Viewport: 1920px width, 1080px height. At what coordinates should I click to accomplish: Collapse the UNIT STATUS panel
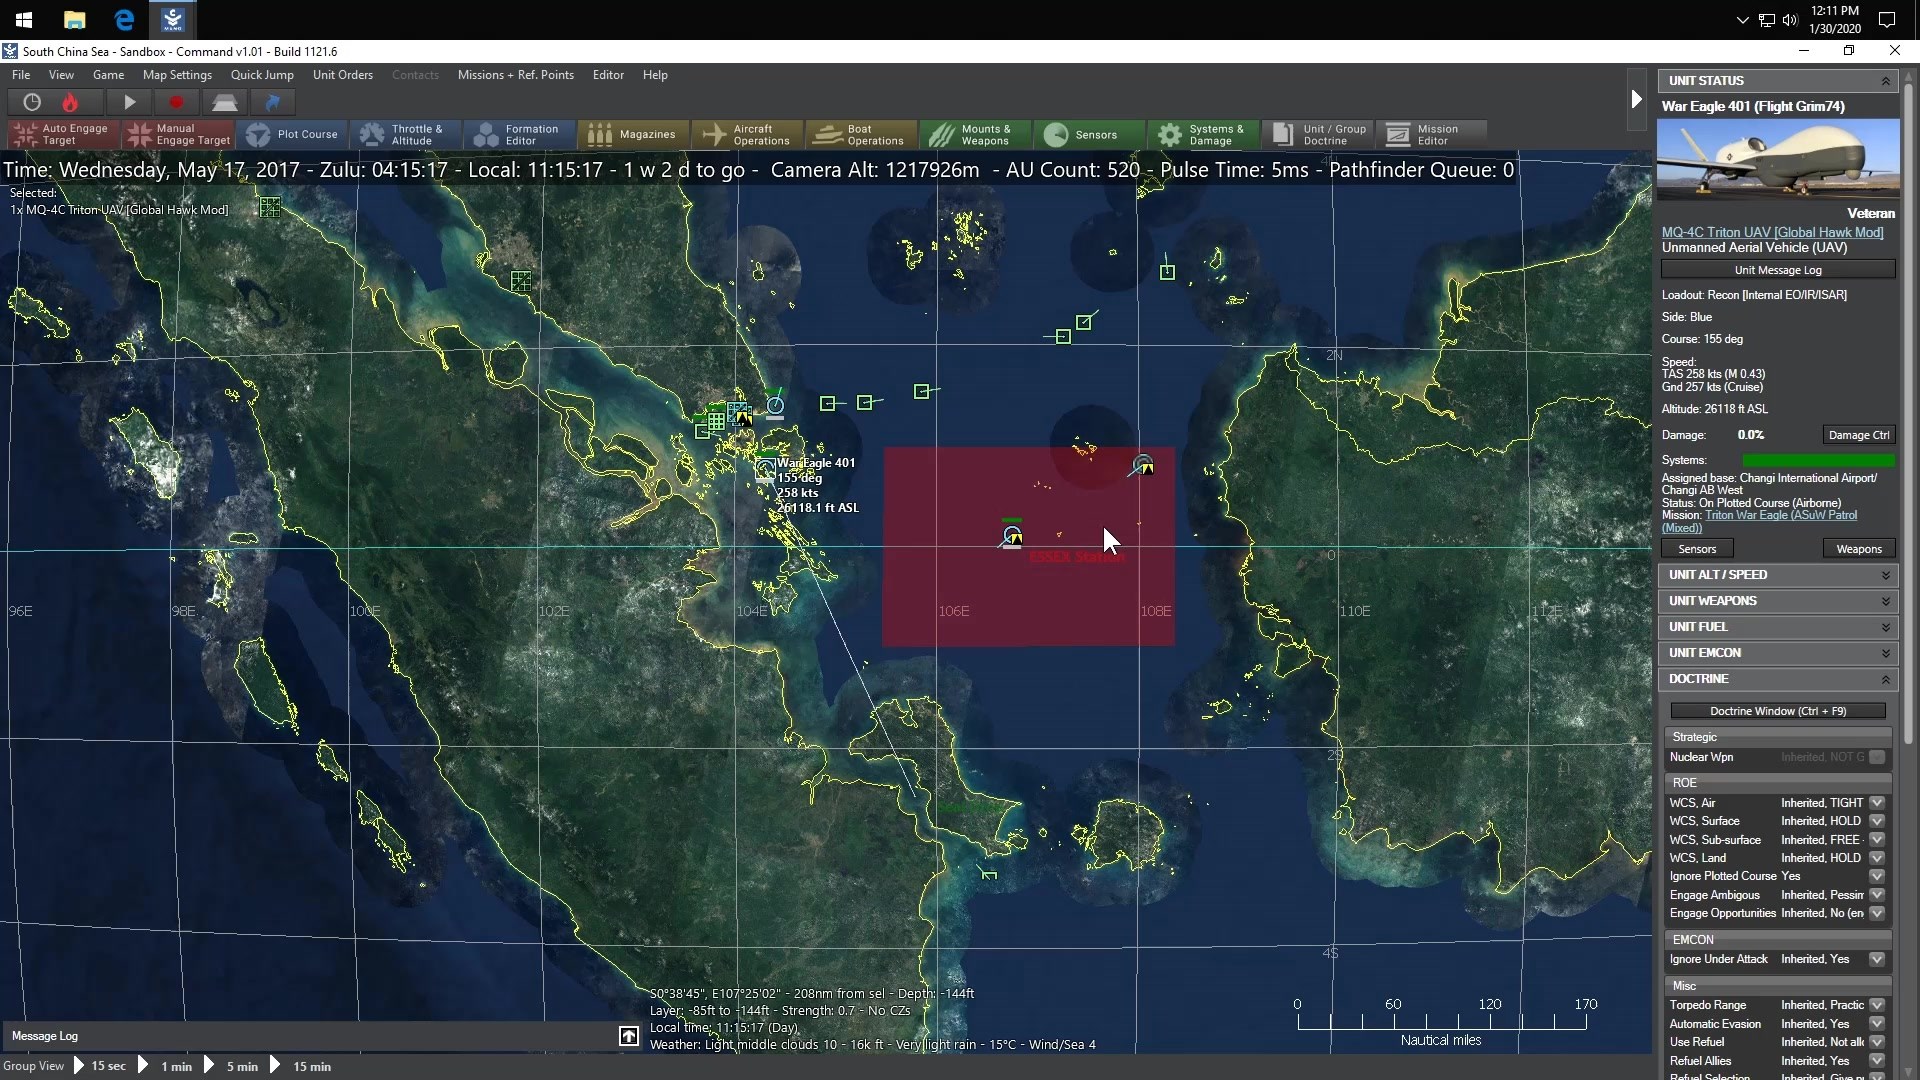1885,81
